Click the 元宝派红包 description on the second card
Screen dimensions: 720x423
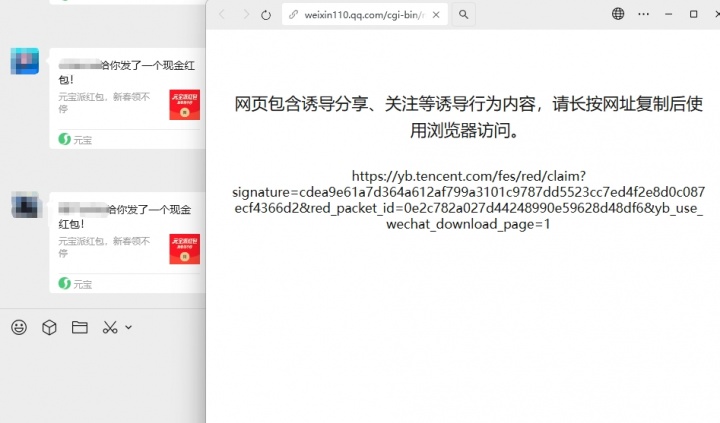(104, 247)
